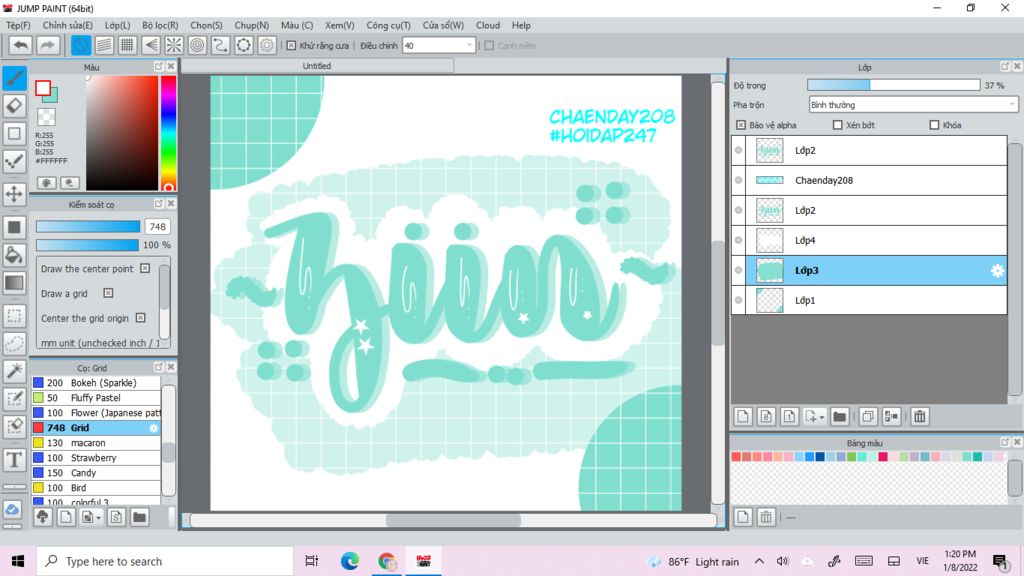Viewport: 1024px width, 576px height.
Task: Open Bộ lọc(R) menu
Action: pos(160,25)
